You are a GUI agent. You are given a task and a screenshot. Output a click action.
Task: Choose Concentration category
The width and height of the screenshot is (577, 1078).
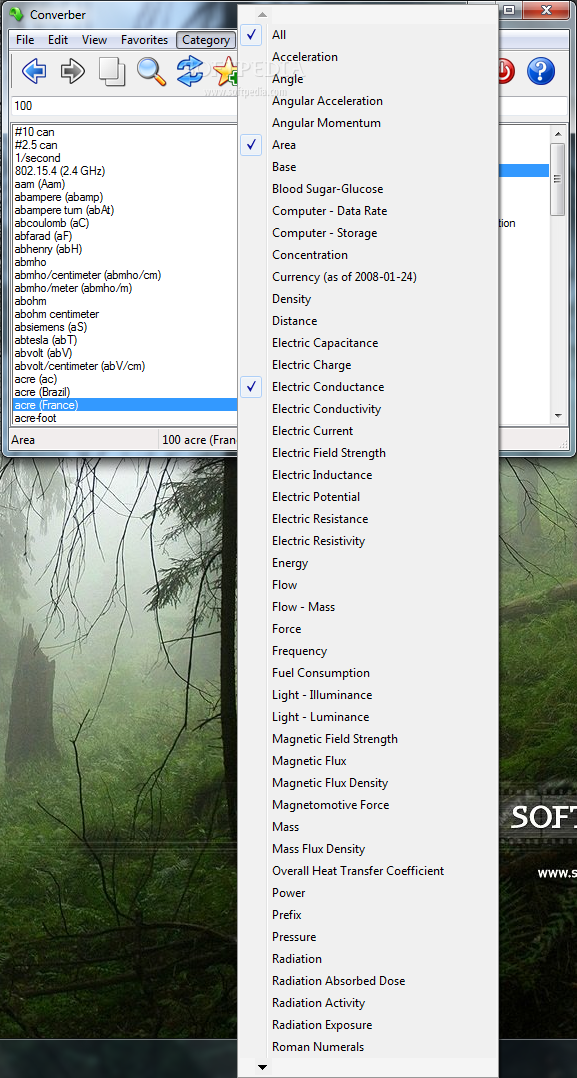click(x=368, y=255)
